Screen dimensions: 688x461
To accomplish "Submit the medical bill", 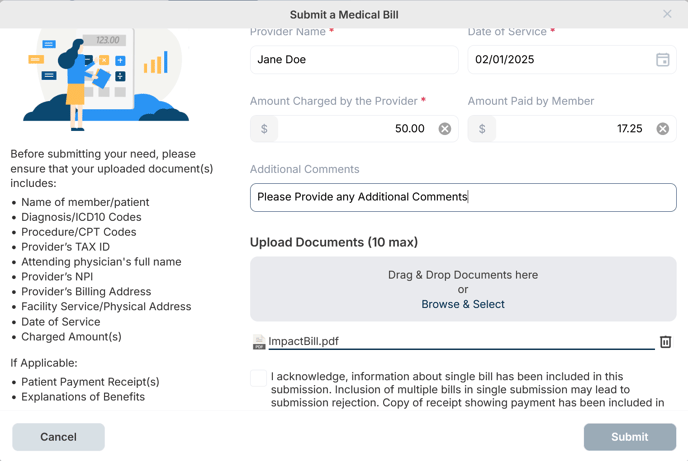I will [630, 437].
